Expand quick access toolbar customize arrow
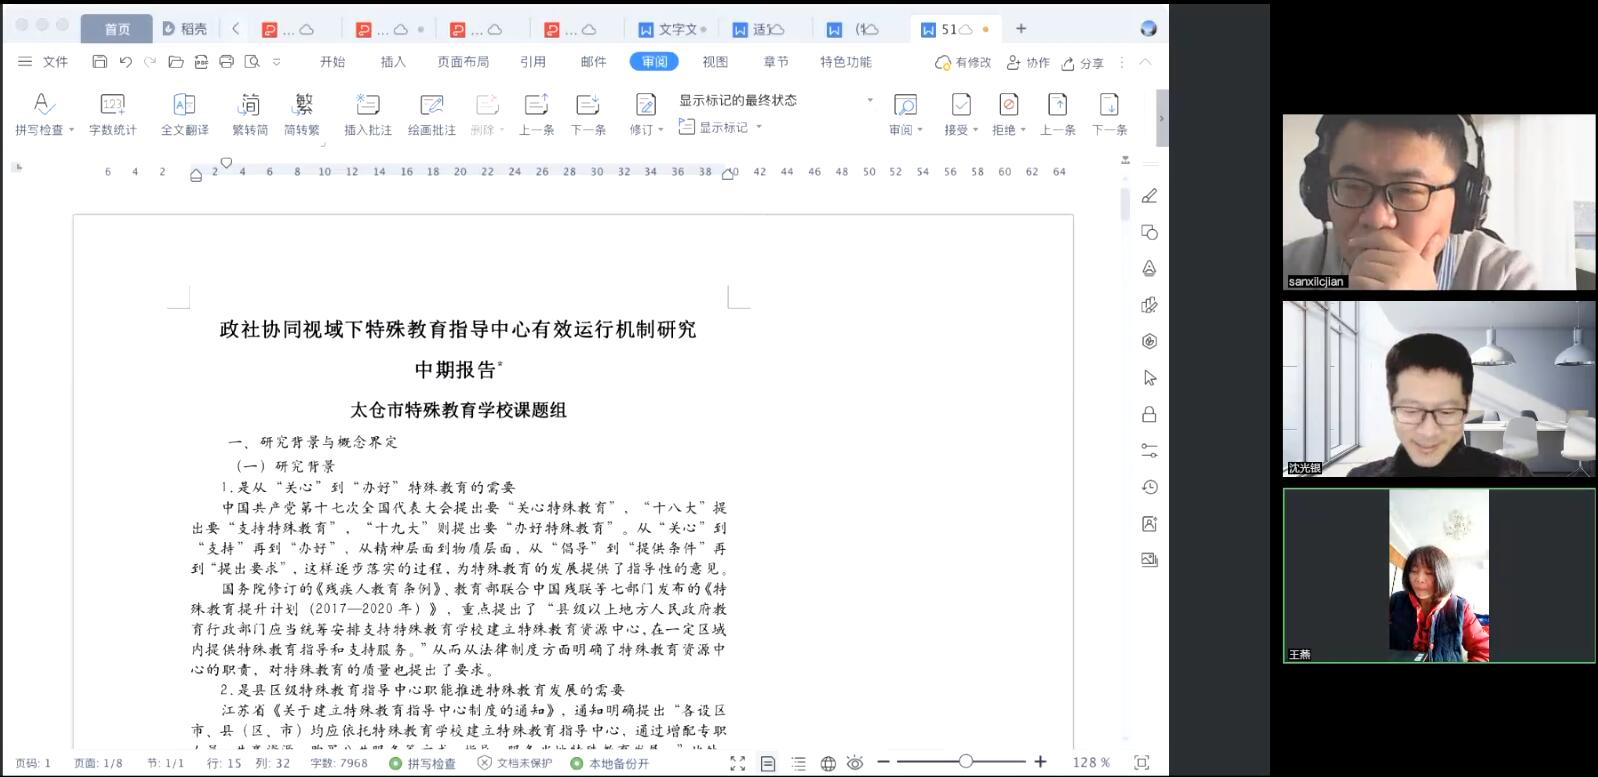This screenshot has width=1598, height=777. pos(277,62)
